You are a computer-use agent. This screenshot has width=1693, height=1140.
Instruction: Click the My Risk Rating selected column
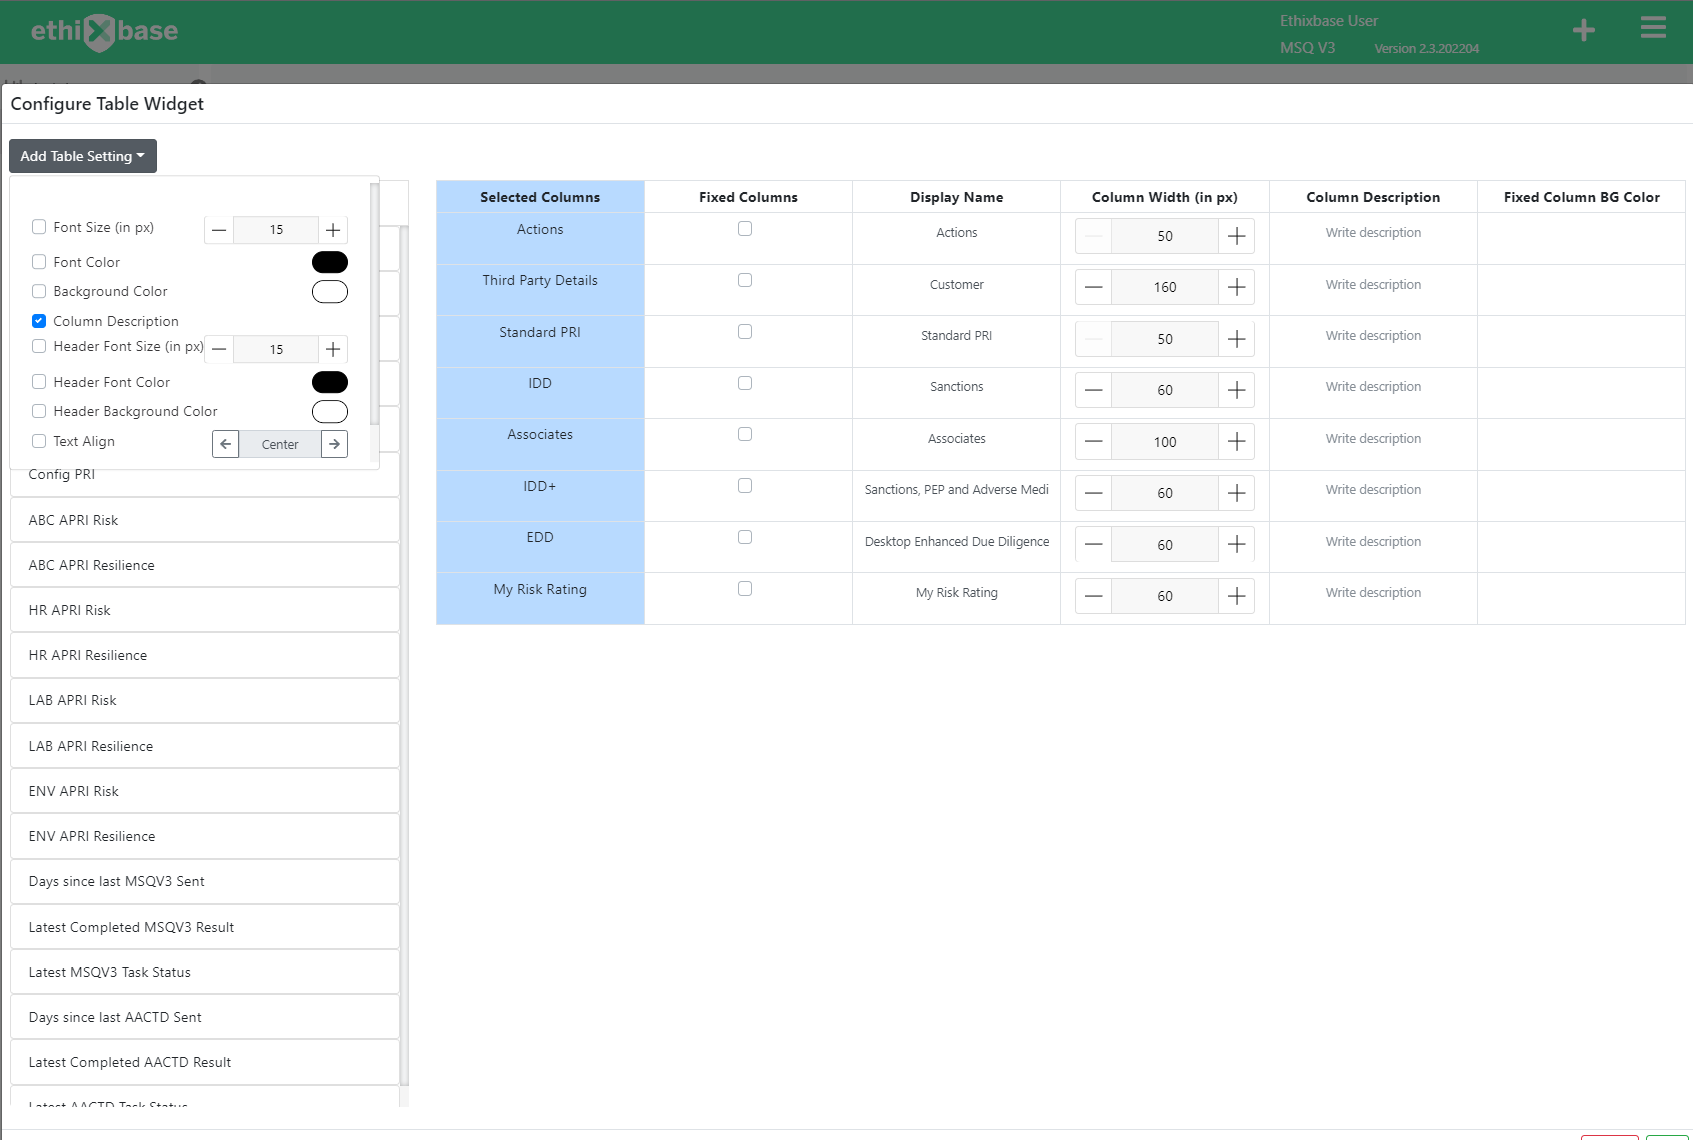click(540, 590)
